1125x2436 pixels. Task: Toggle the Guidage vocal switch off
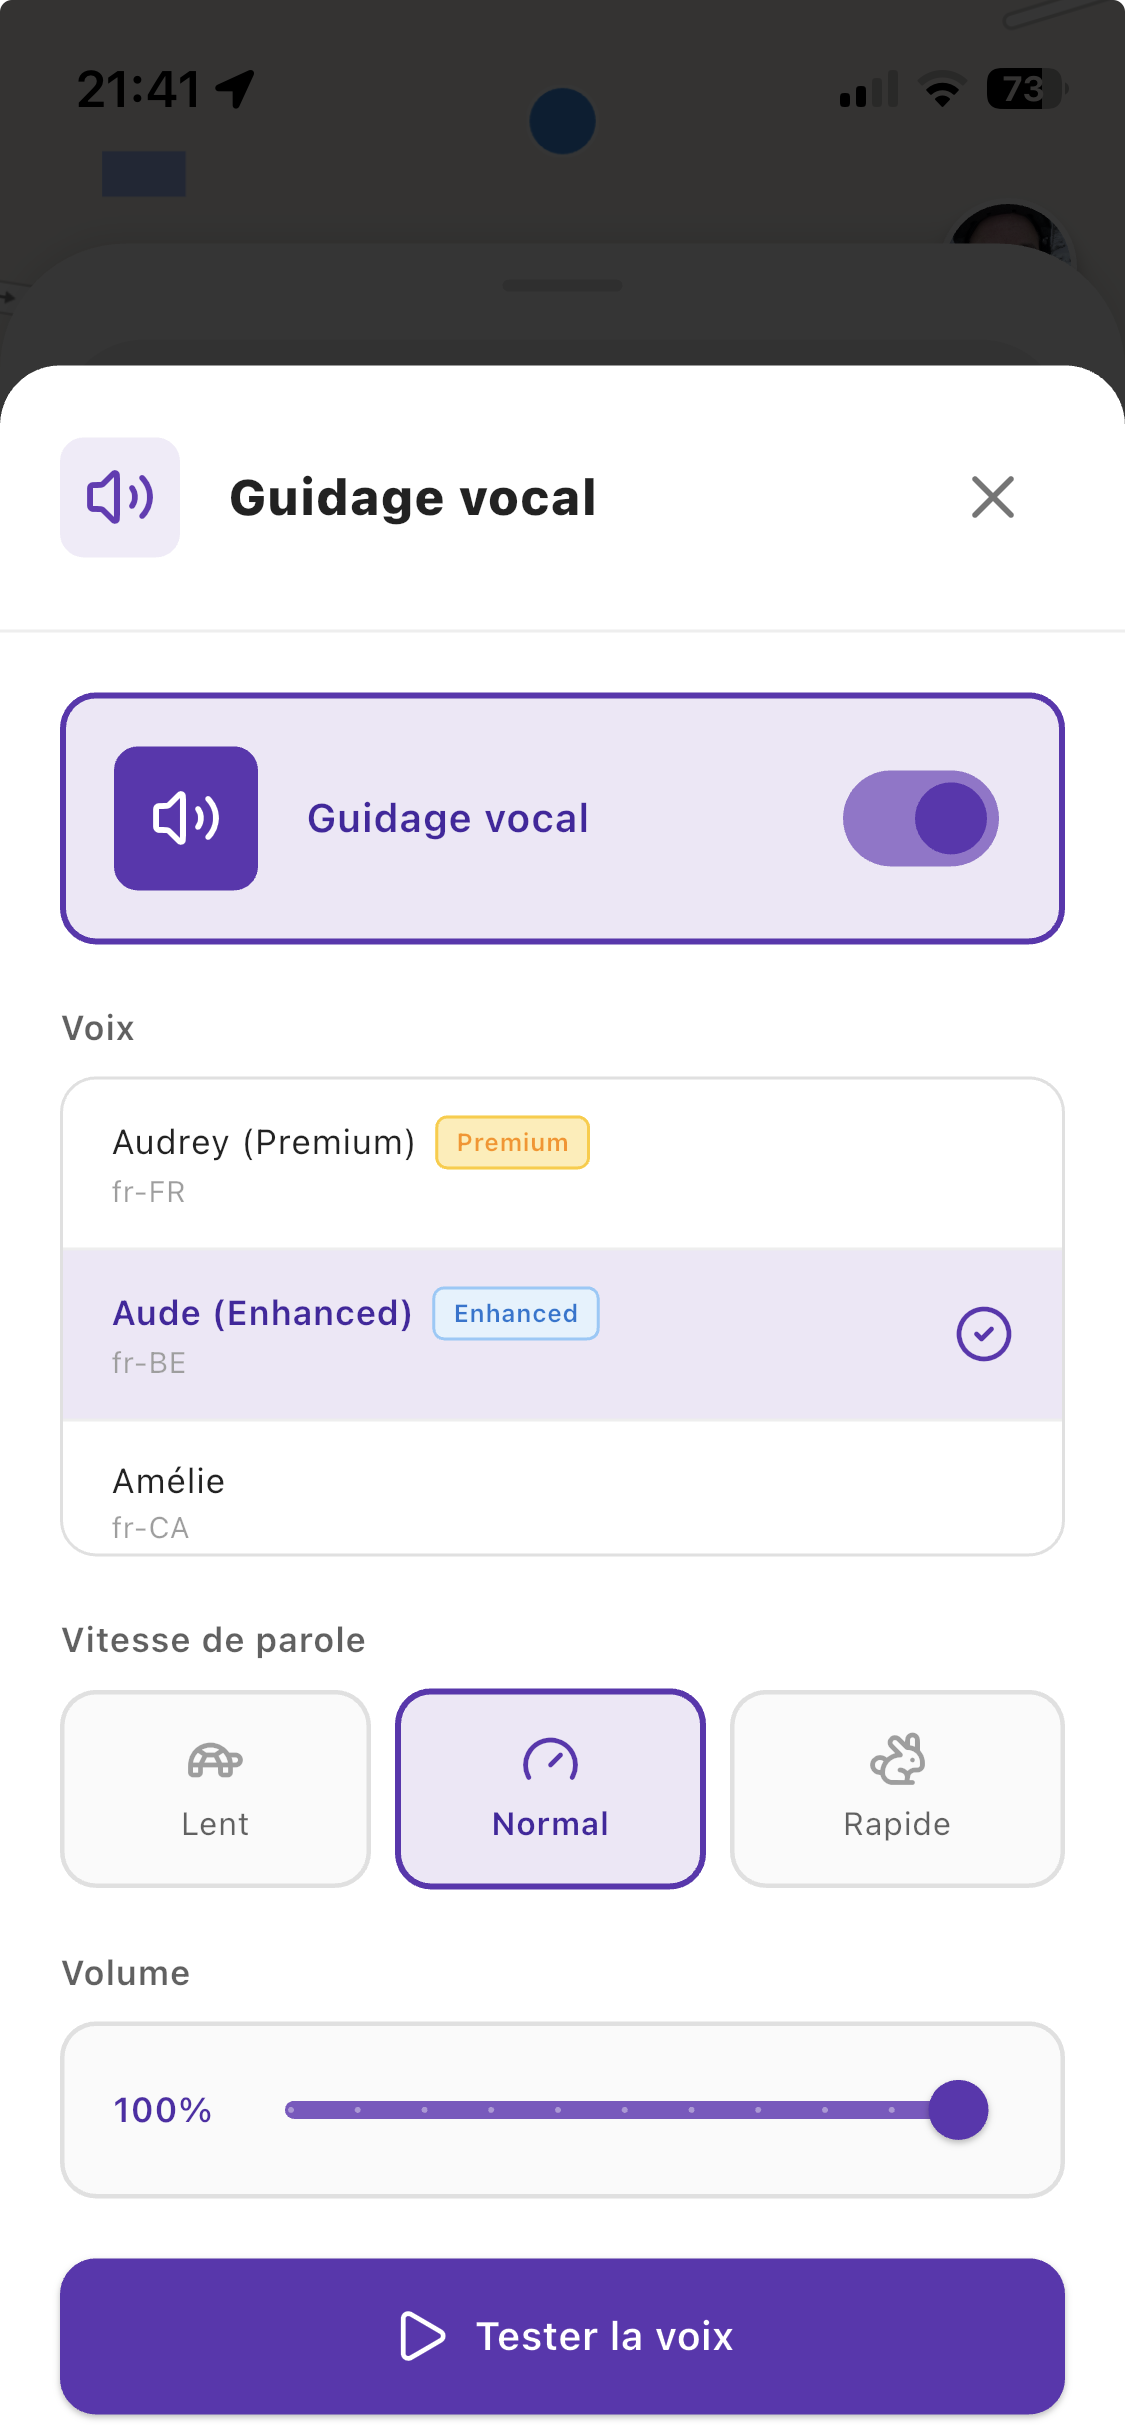(x=920, y=818)
